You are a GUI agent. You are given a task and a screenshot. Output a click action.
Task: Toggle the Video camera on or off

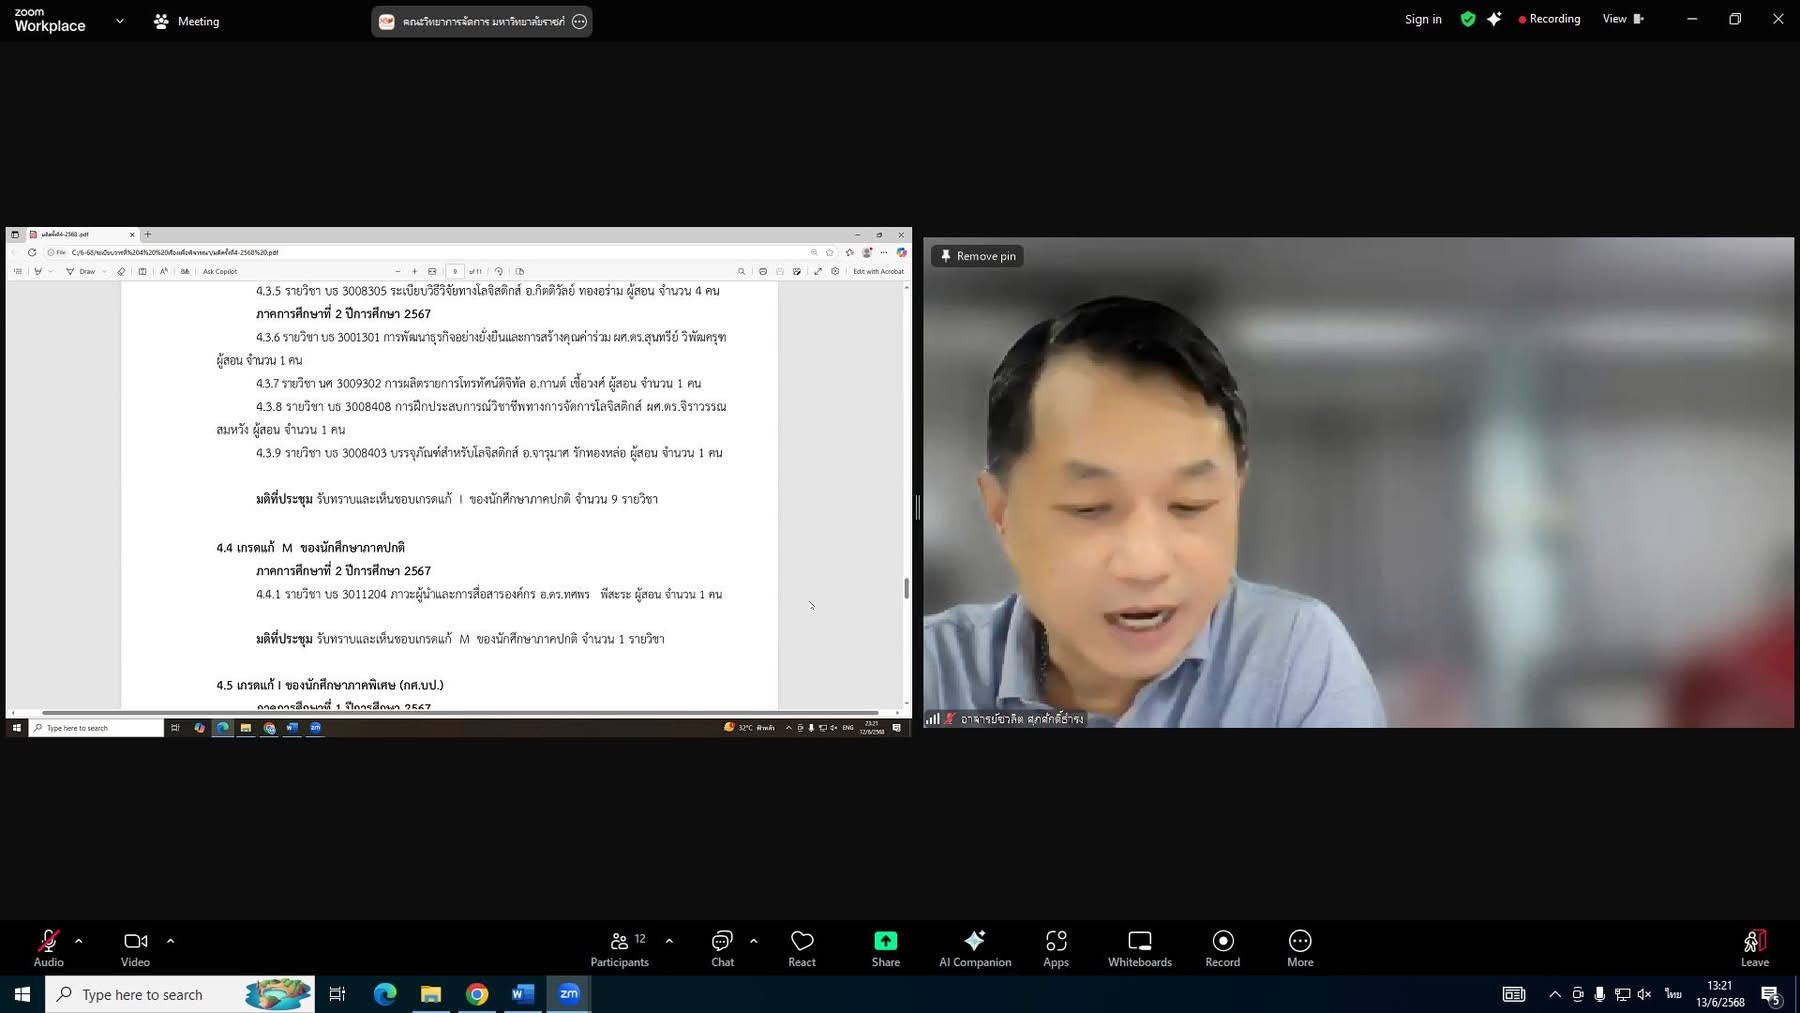135,948
